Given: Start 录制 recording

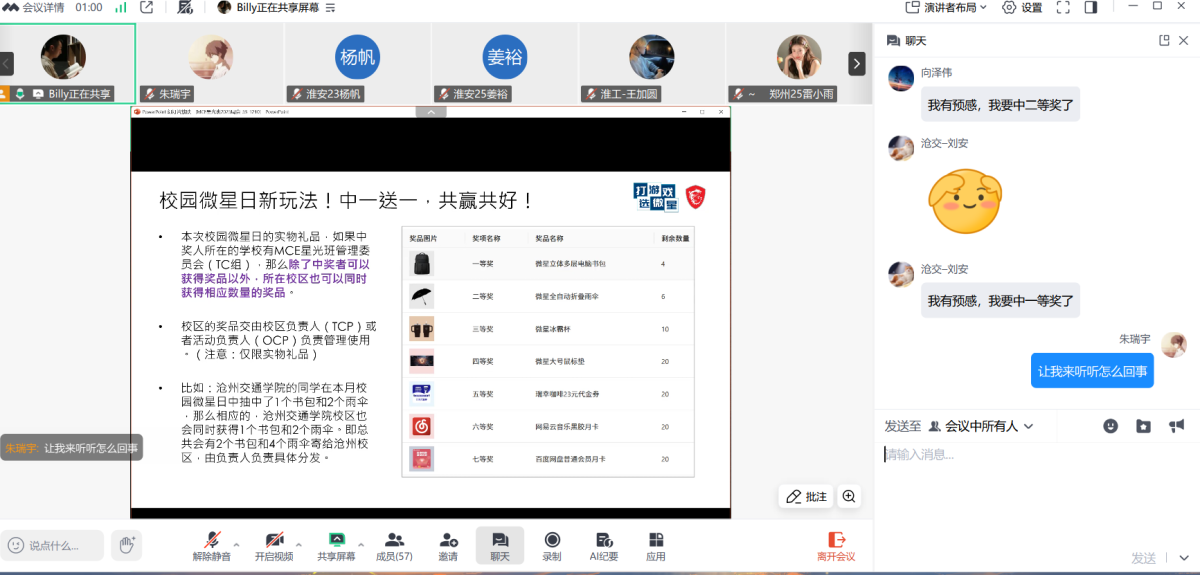Looking at the screenshot, I should coord(552,546).
